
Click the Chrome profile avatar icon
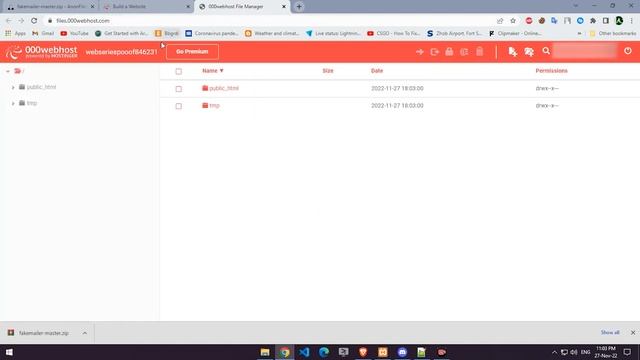[x=619, y=20]
